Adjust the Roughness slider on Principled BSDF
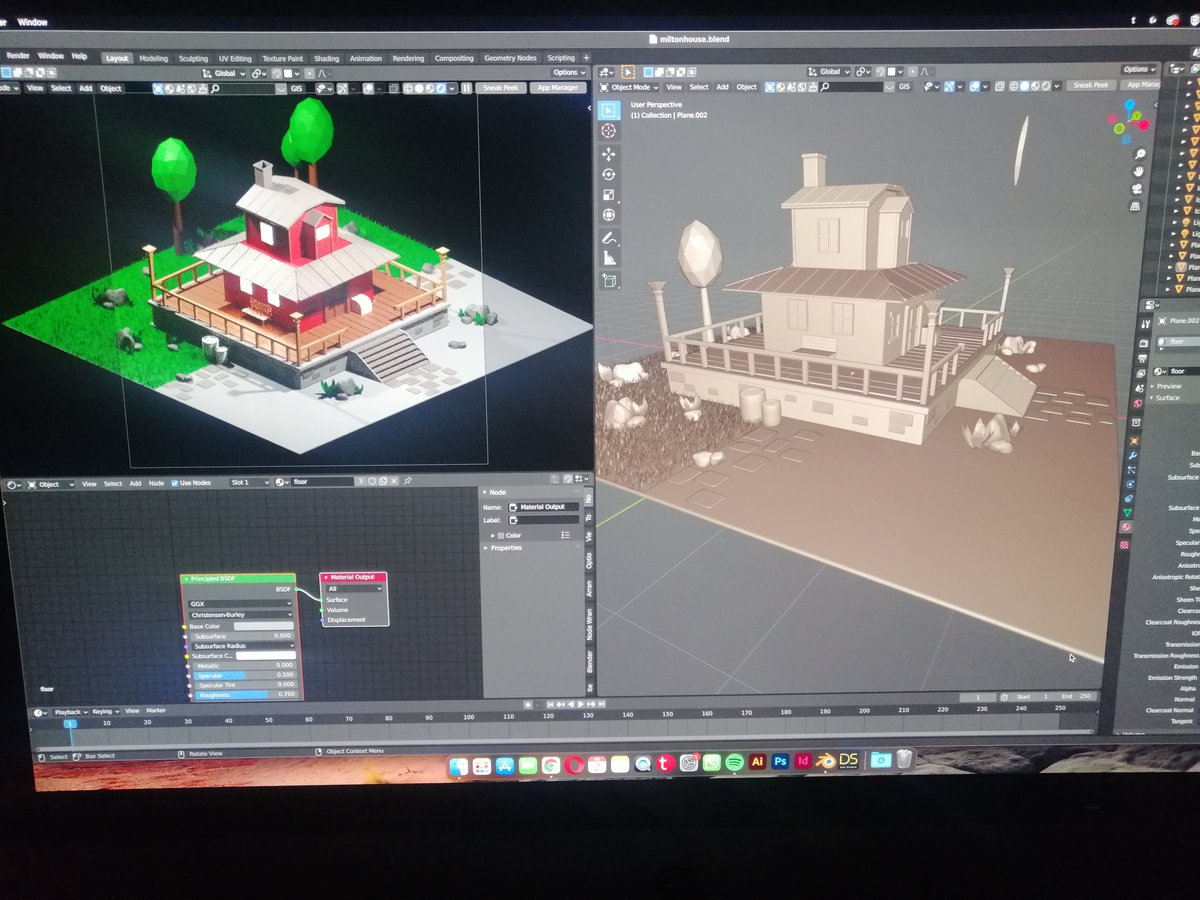Image resolution: width=1200 pixels, height=900 pixels. [244, 694]
